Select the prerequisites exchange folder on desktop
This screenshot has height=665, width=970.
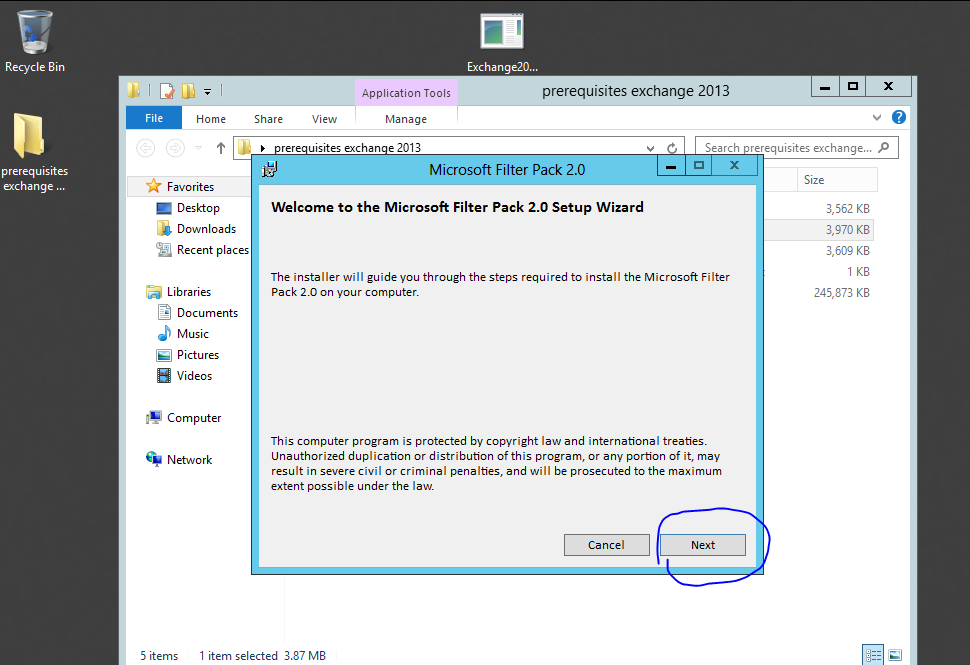point(33,152)
